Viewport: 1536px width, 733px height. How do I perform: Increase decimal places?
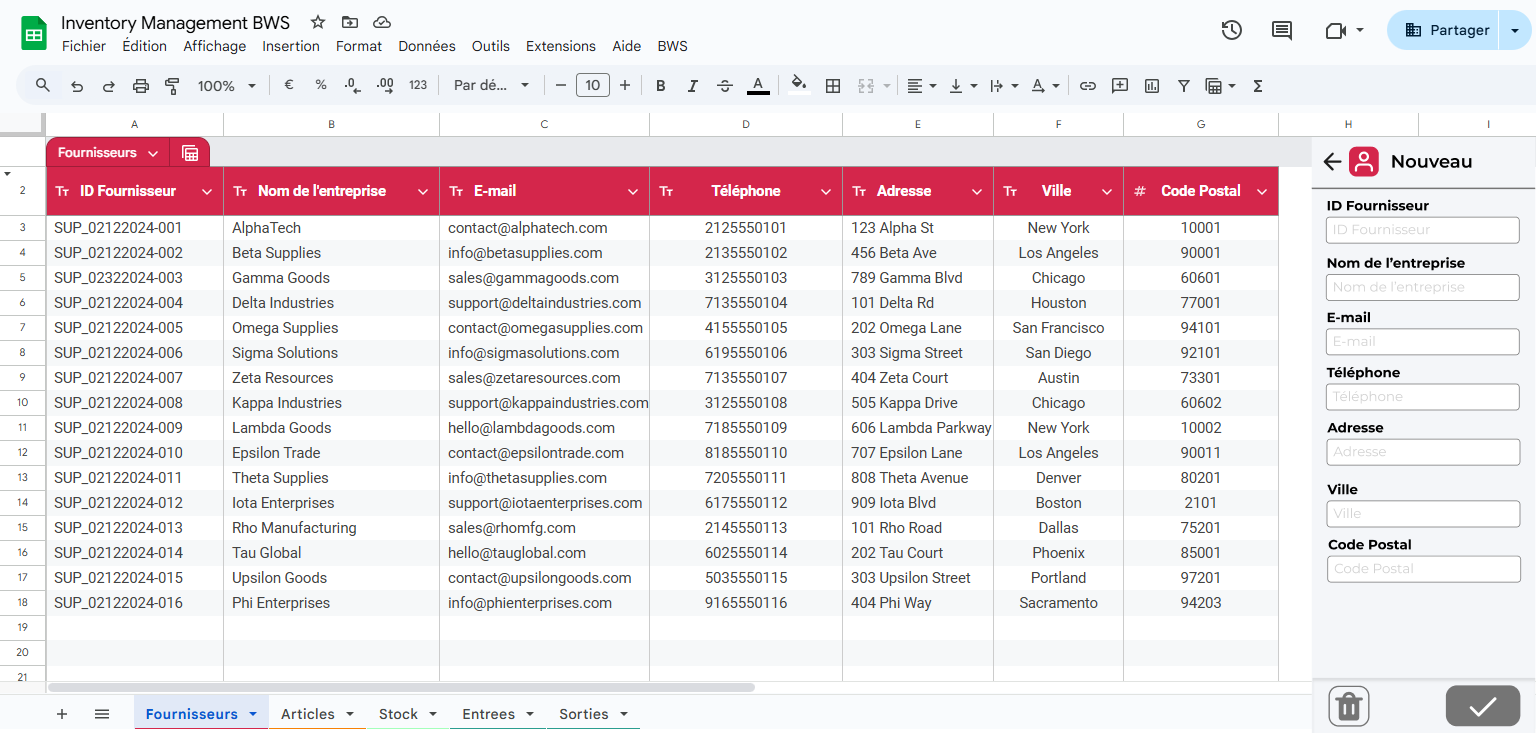[x=385, y=86]
